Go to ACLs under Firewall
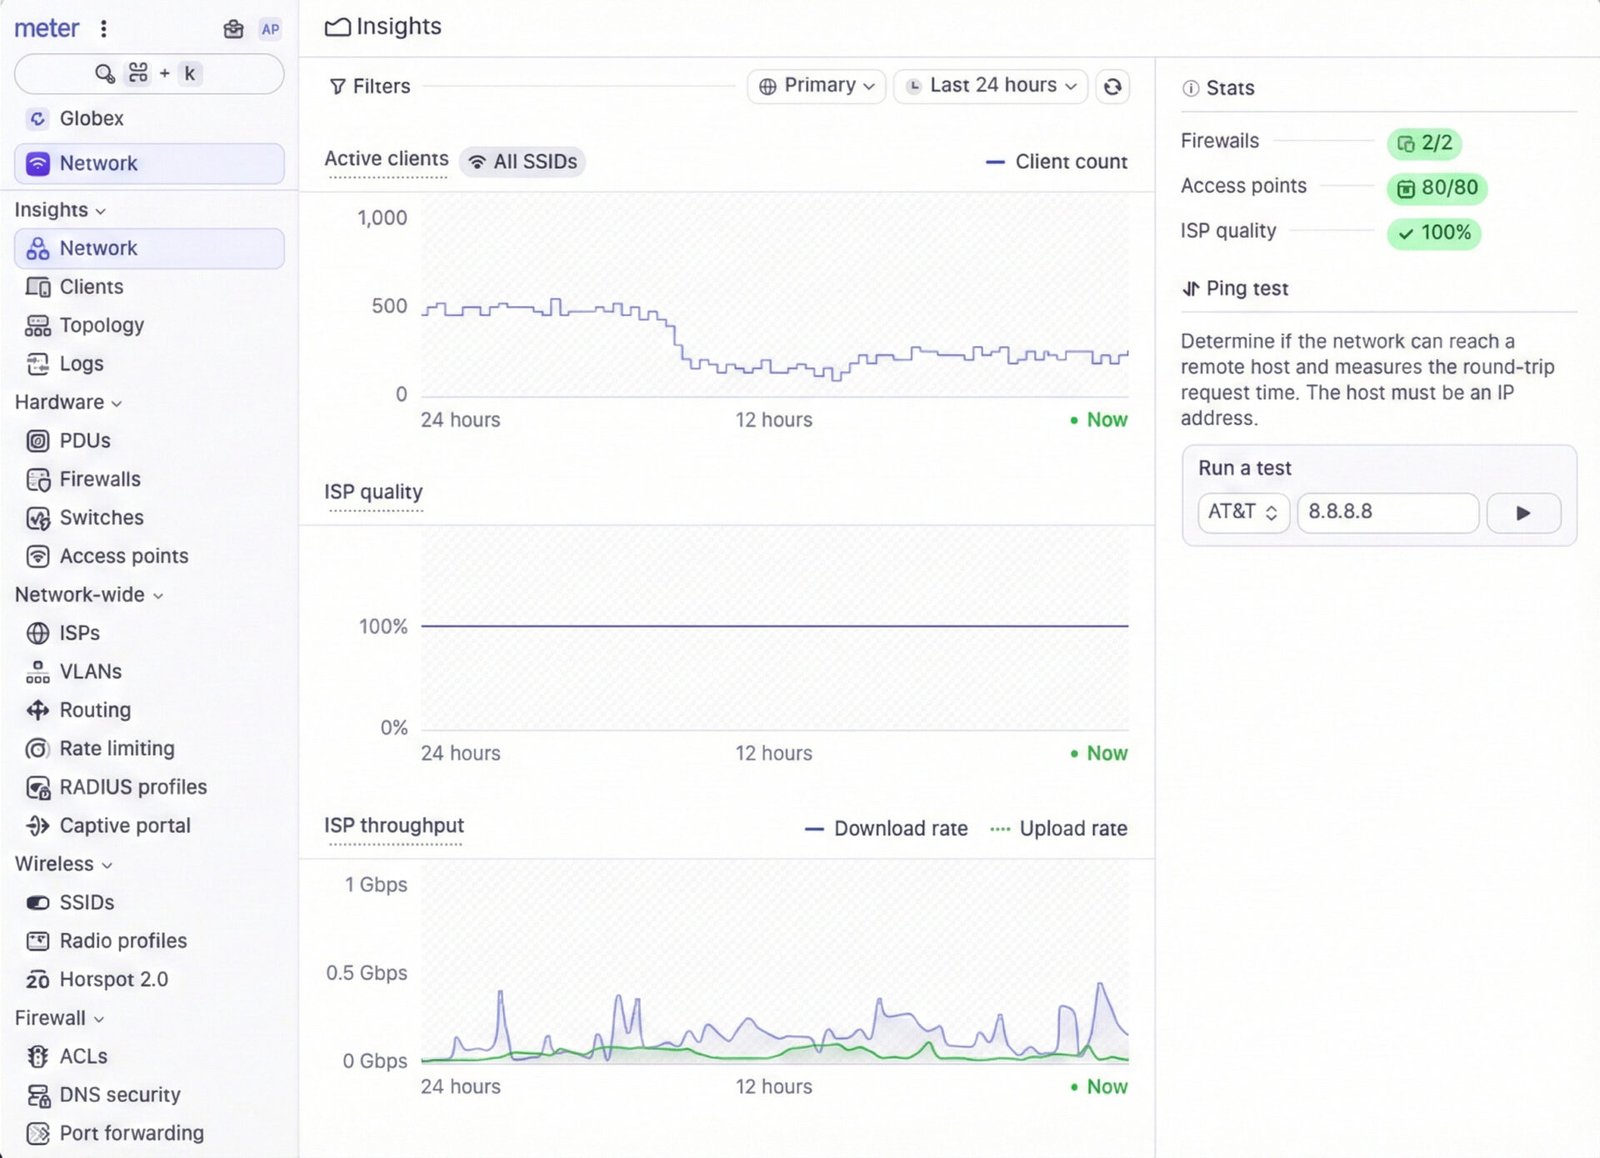This screenshot has width=1600, height=1158. (82, 1056)
